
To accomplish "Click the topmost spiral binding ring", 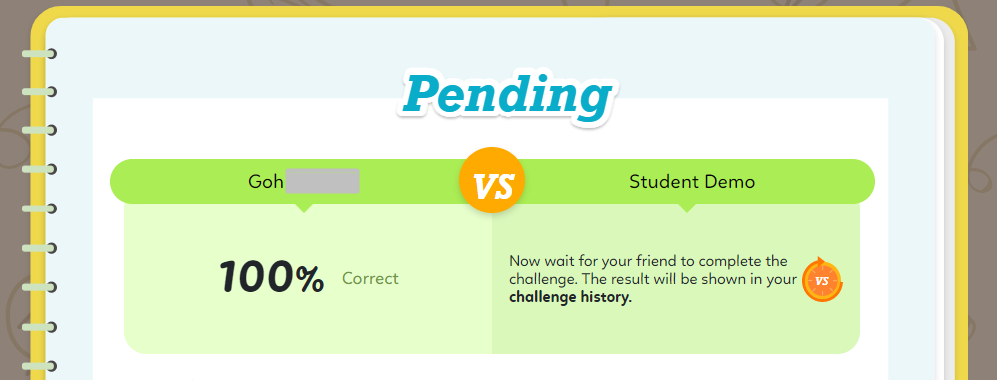I will coord(39,54).
